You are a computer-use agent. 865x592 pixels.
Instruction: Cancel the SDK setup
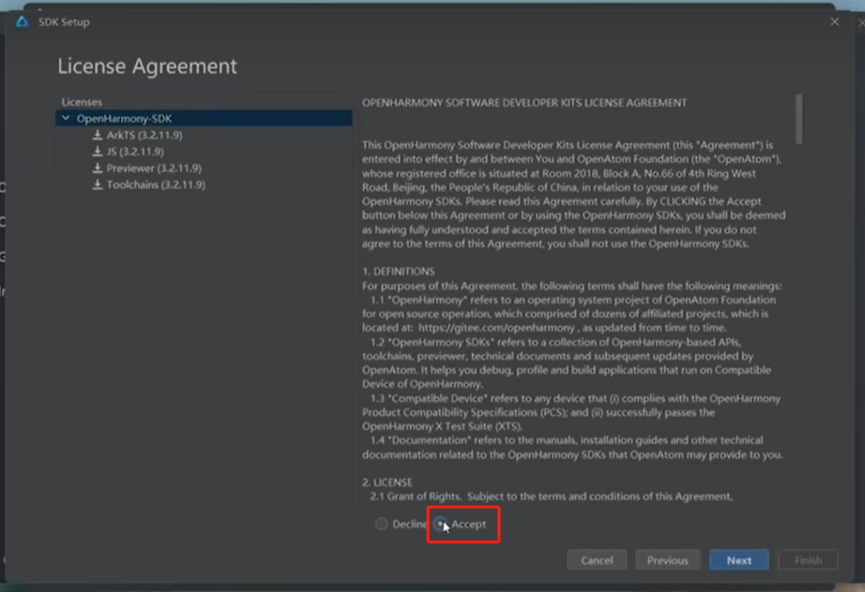[596, 560]
